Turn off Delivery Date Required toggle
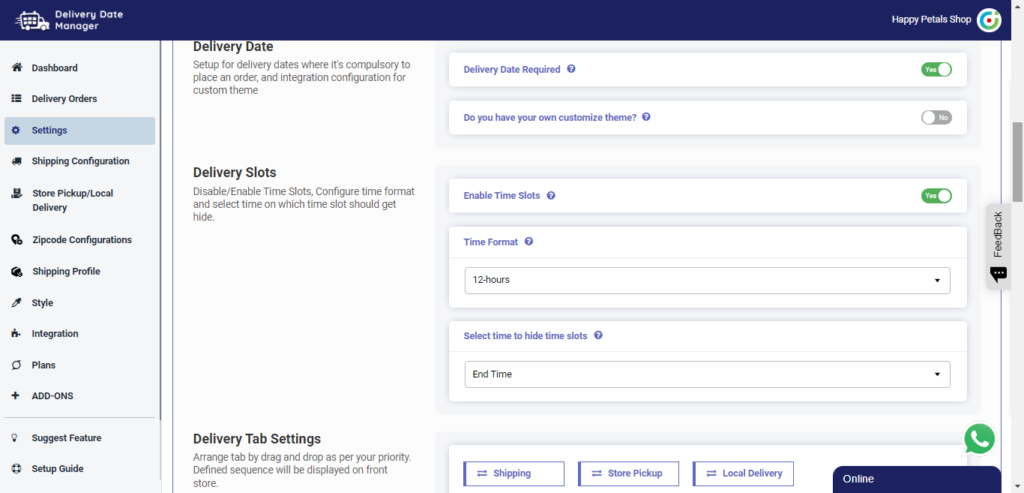This screenshot has height=493, width=1024. coord(936,69)
